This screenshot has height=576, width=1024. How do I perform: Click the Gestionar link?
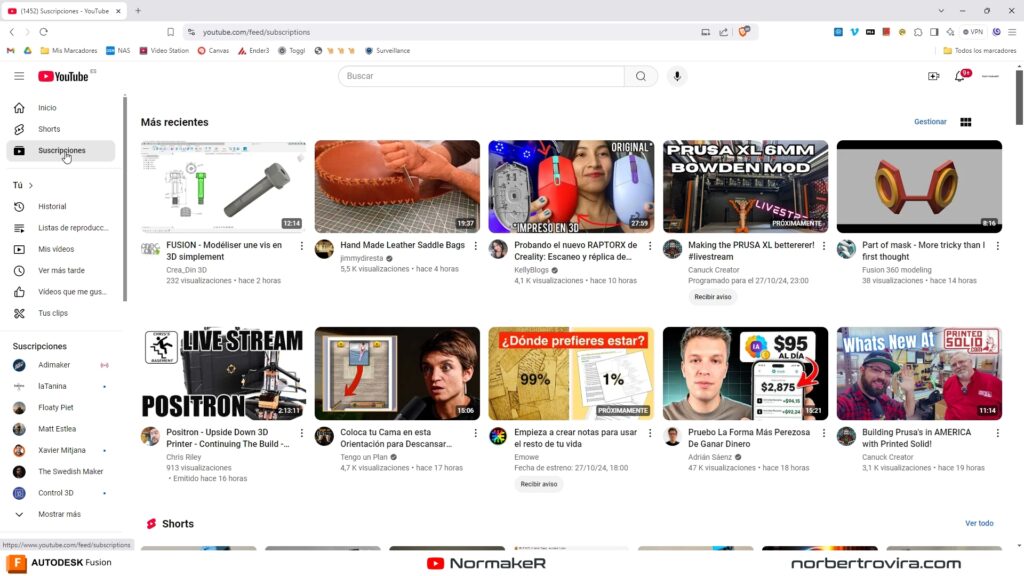tap(930, 122)
